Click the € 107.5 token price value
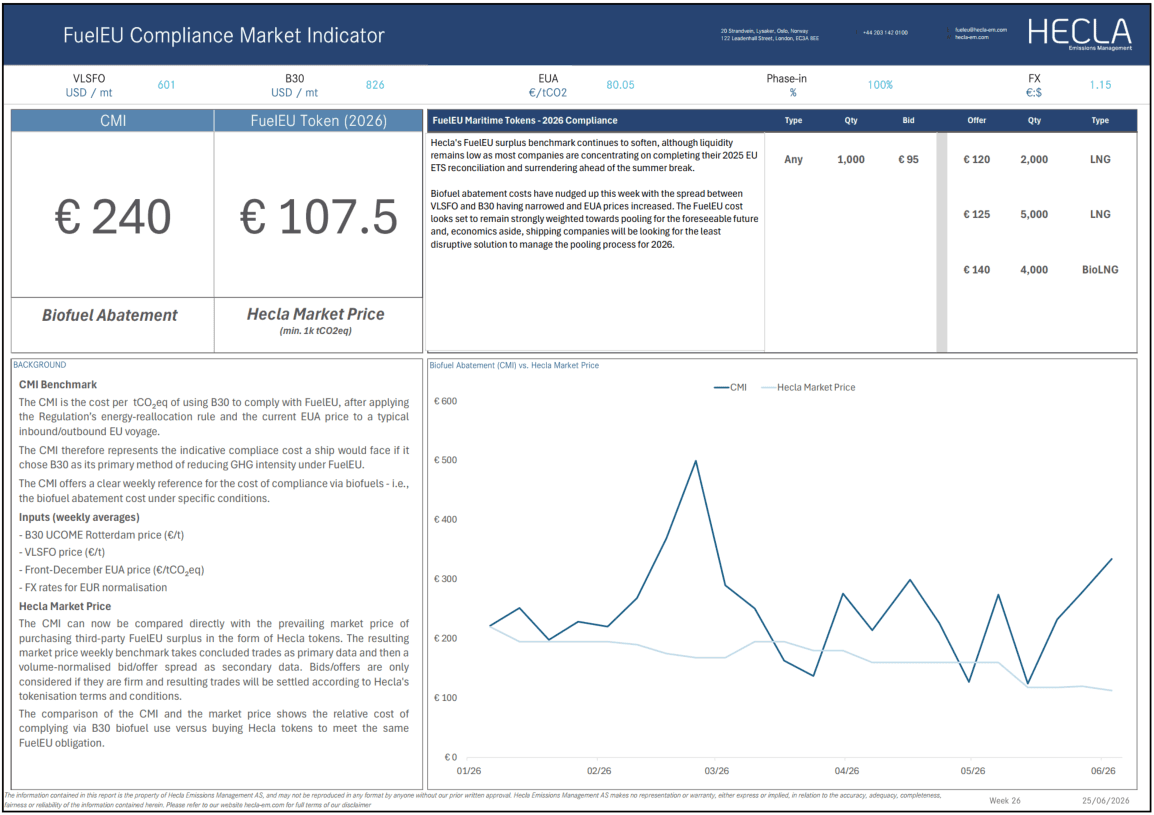This screenshot has width=1154, height=815. 319,217
